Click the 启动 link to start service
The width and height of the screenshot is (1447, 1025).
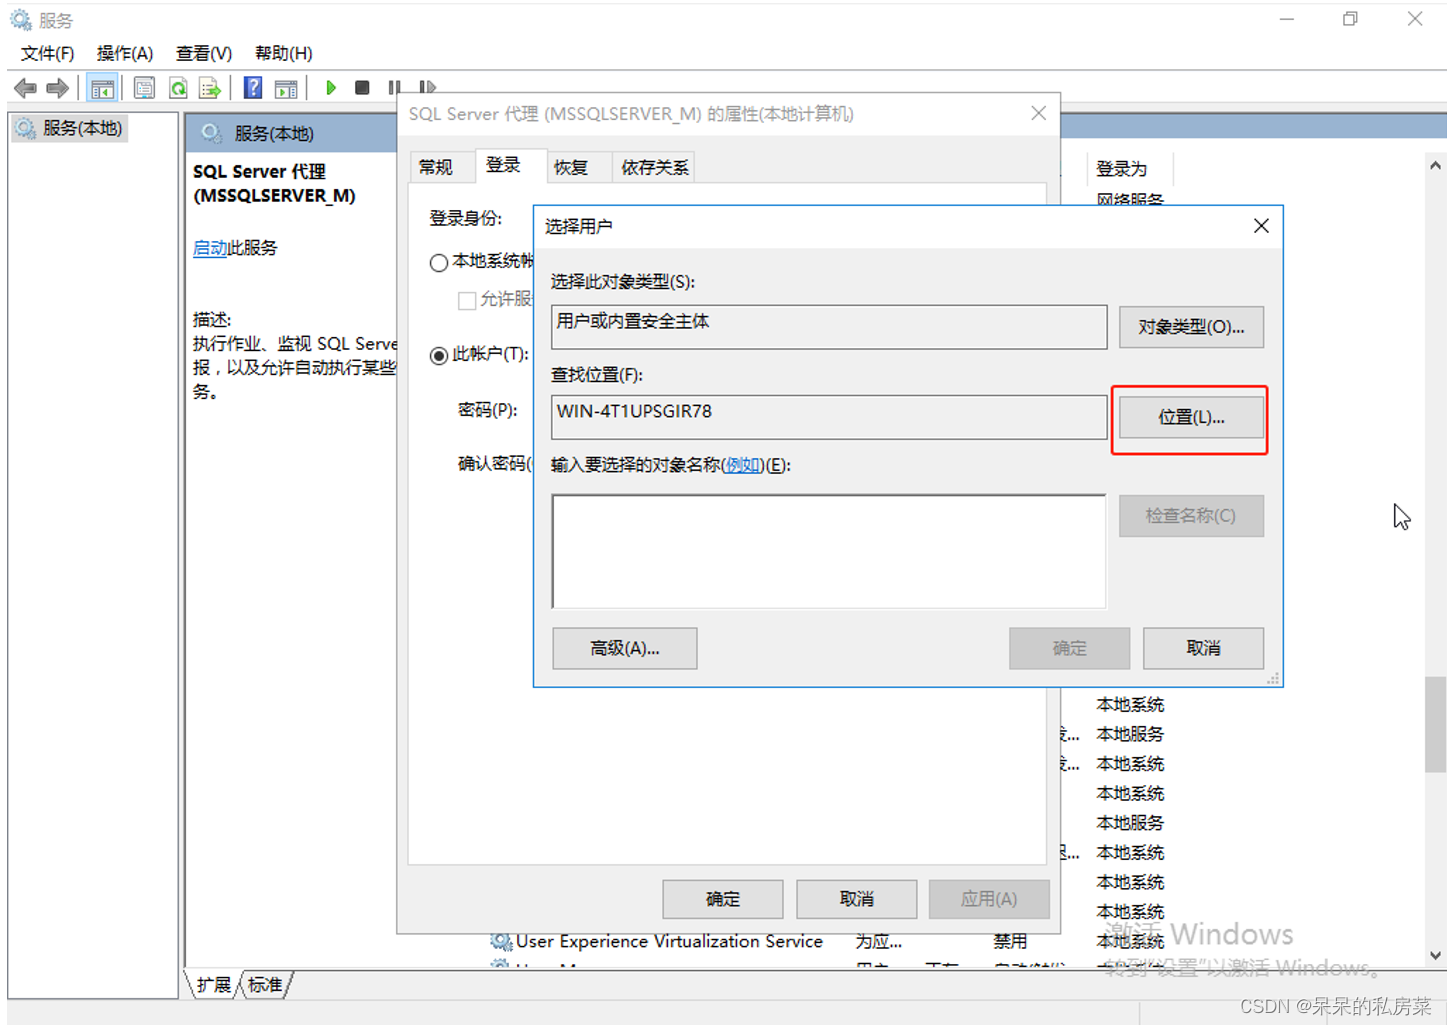point(210,248)
